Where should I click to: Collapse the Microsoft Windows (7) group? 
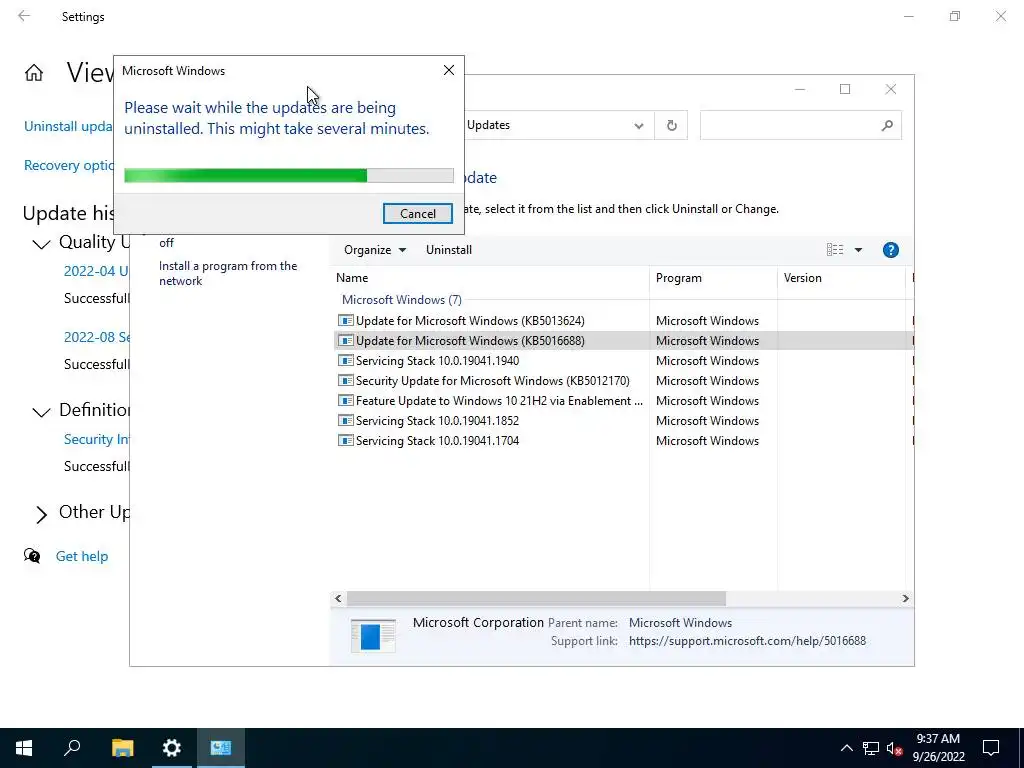click(x=402, y=300)
